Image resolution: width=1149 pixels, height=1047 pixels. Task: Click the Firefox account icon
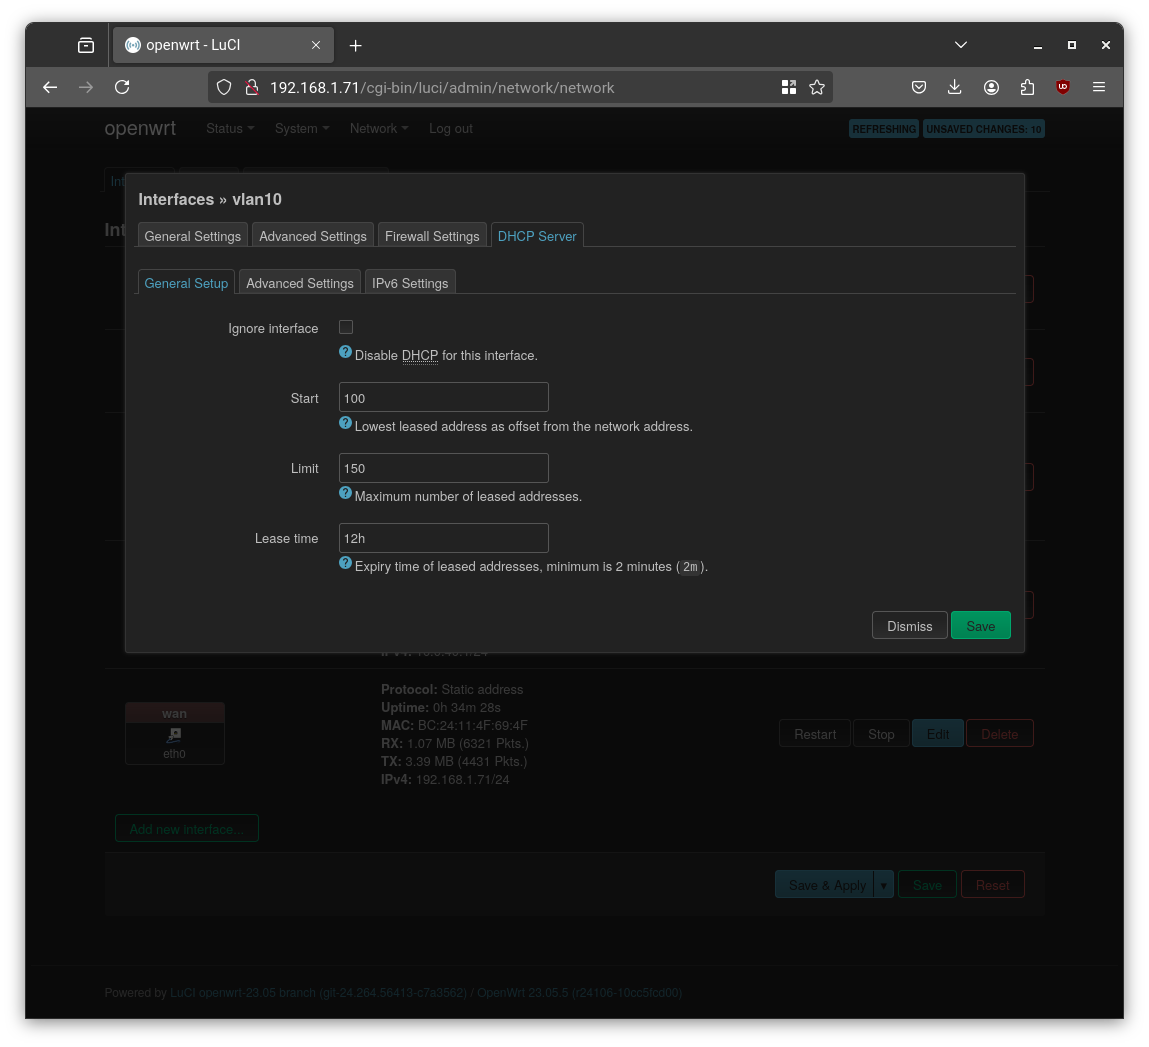991,87
